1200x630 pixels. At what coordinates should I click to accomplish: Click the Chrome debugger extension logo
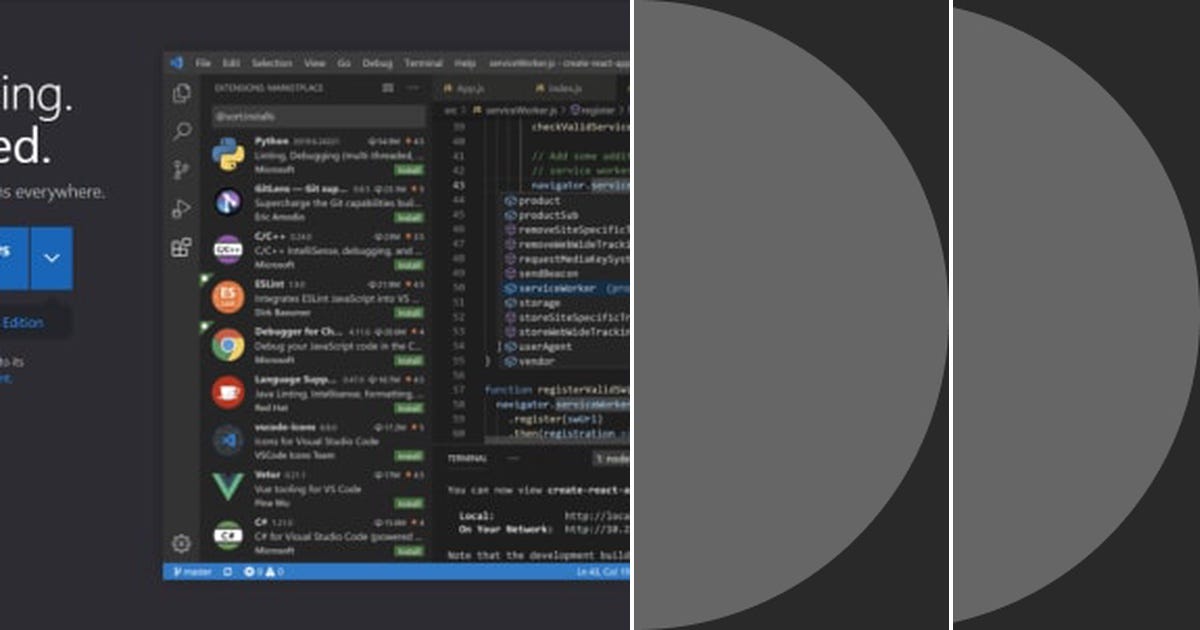tap(228, 345)
